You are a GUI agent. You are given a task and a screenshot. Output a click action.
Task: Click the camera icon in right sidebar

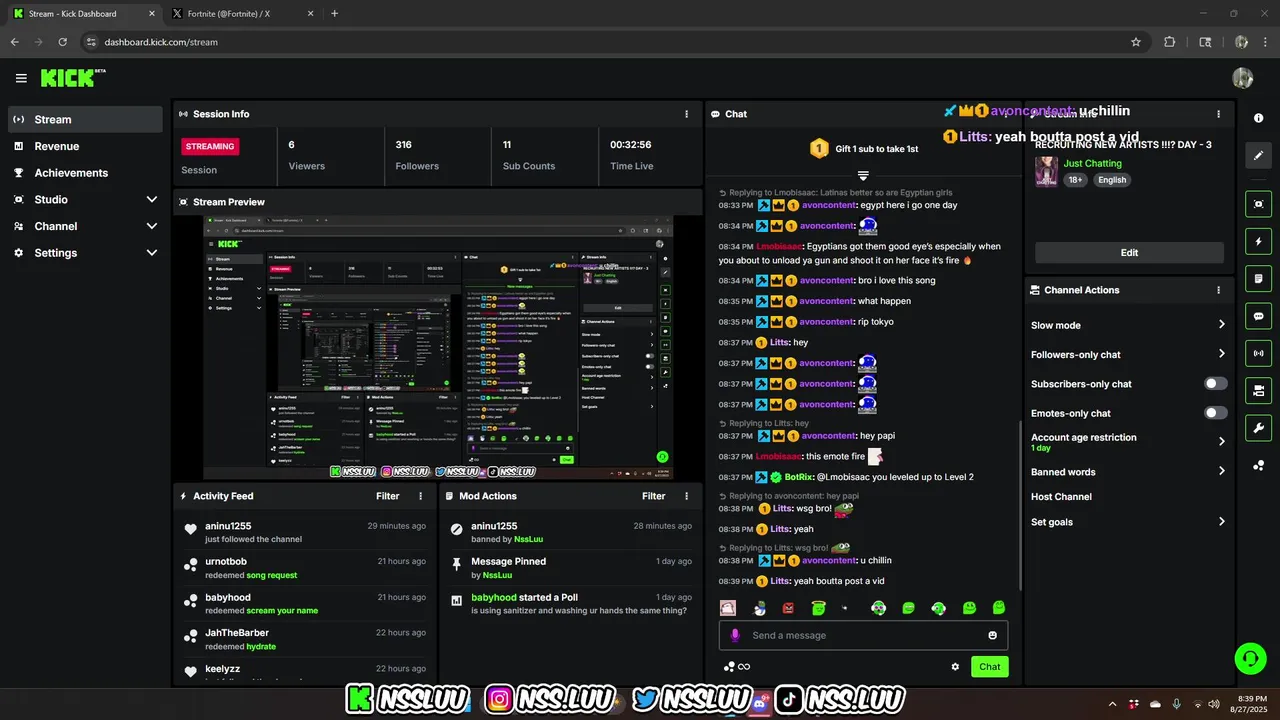tap(1258, 390)
